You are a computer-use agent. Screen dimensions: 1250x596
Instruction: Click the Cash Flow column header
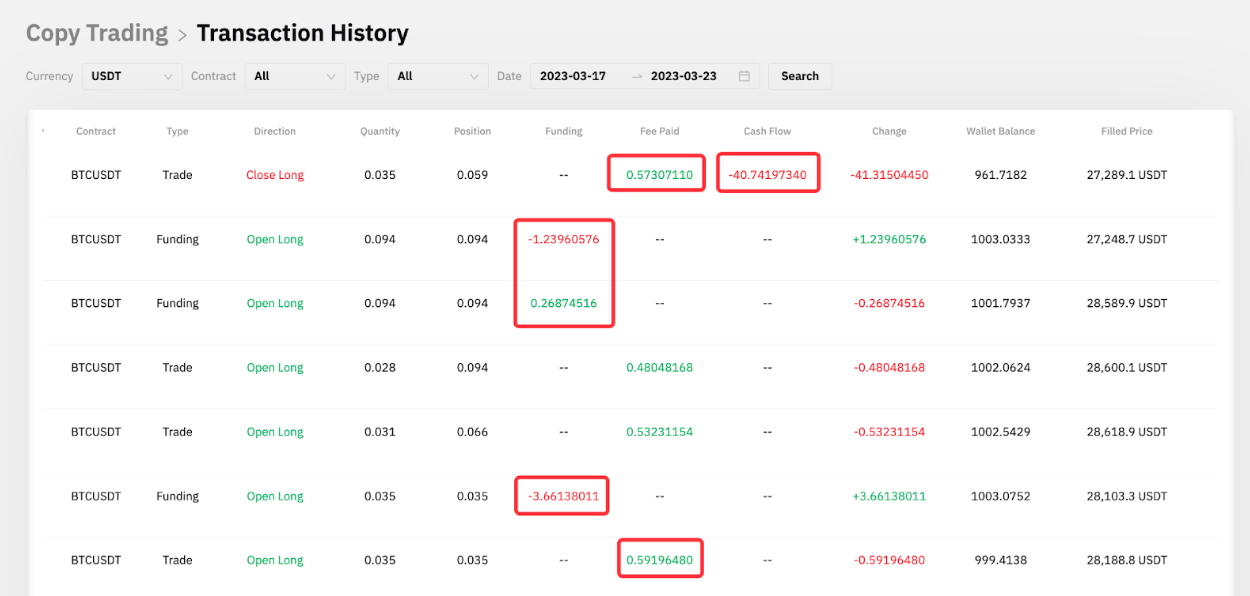pos(768,131)
